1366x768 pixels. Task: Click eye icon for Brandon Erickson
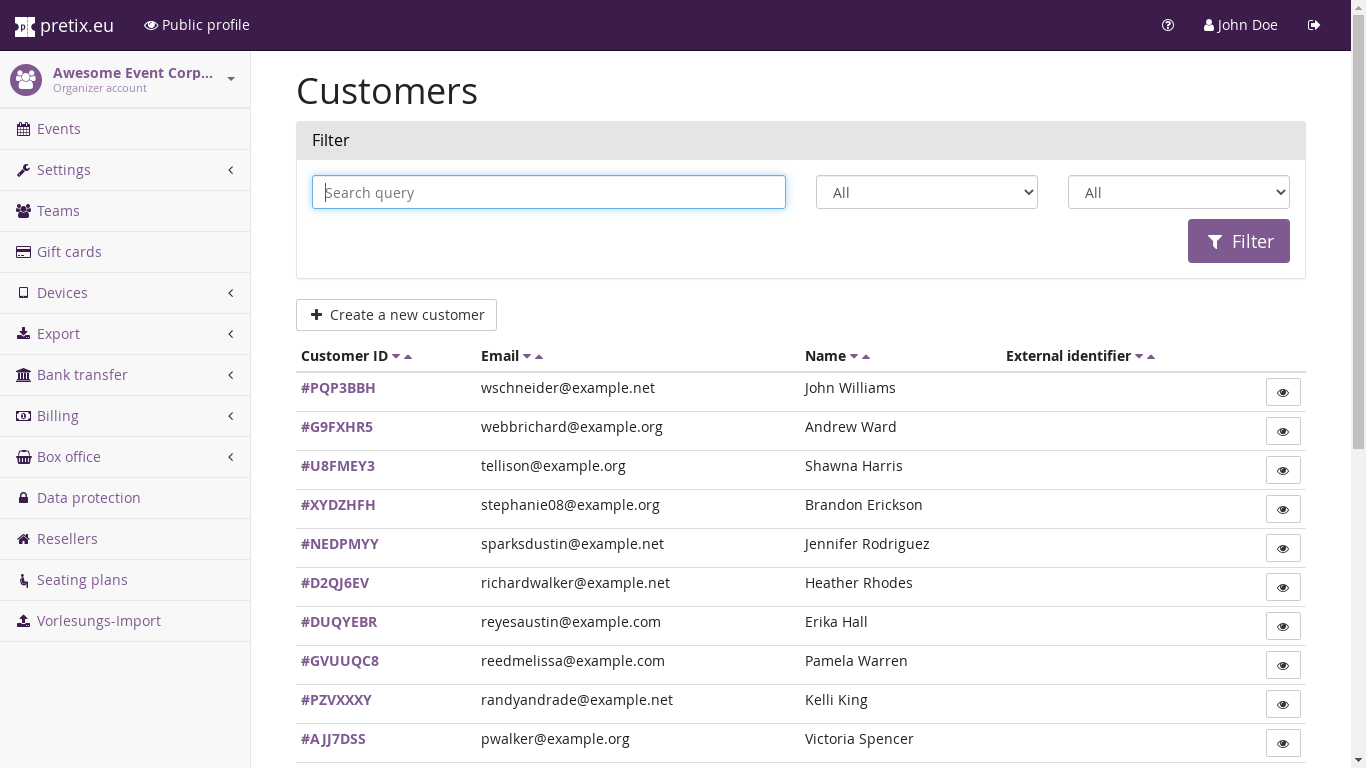point(1283,510)
